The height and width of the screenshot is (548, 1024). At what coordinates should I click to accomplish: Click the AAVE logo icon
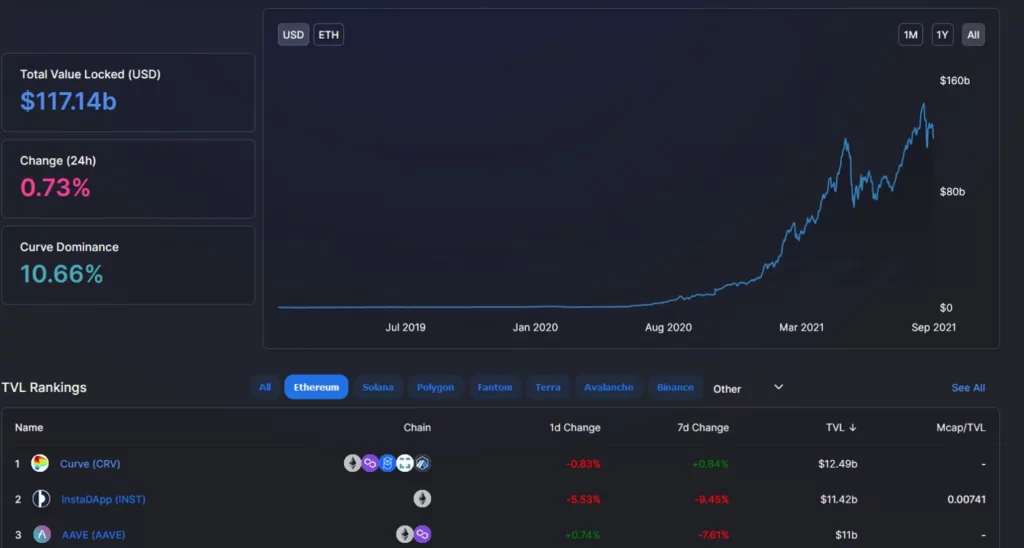point(41,535)
